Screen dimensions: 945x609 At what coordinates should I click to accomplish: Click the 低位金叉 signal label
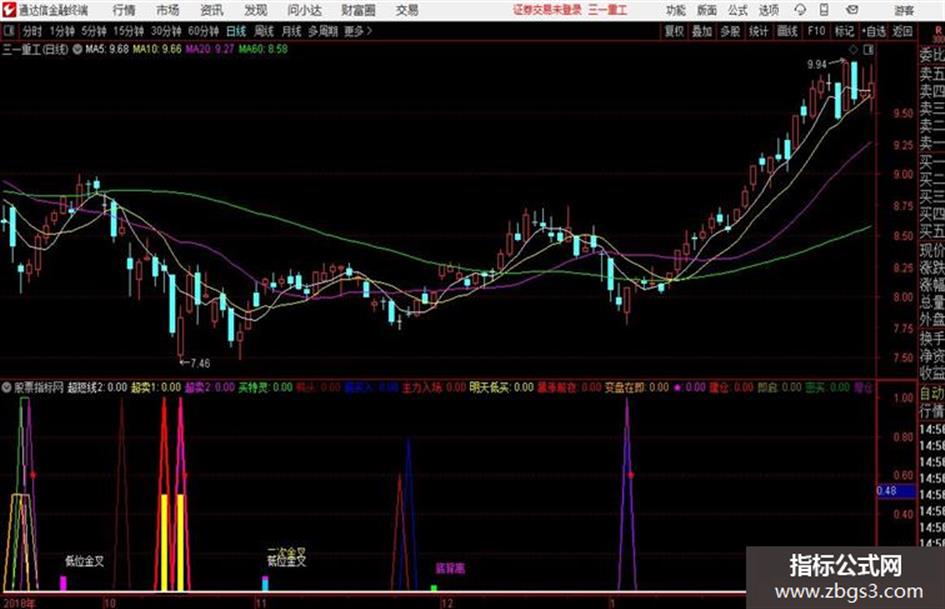(x=85, y=561)
